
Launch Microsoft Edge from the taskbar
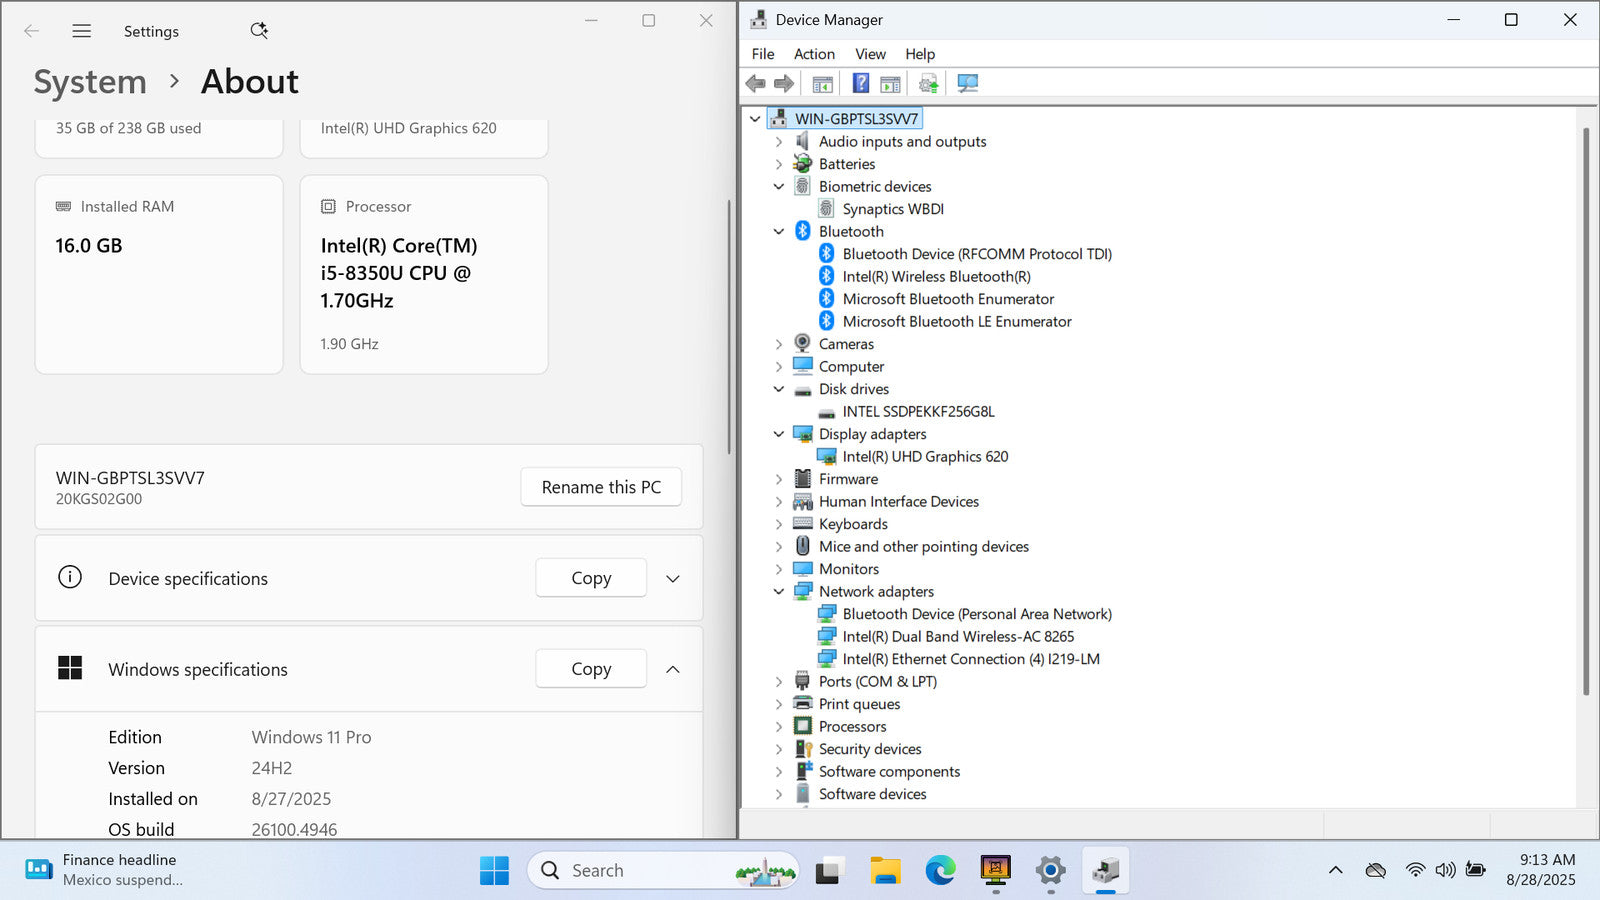click(940, 871)
